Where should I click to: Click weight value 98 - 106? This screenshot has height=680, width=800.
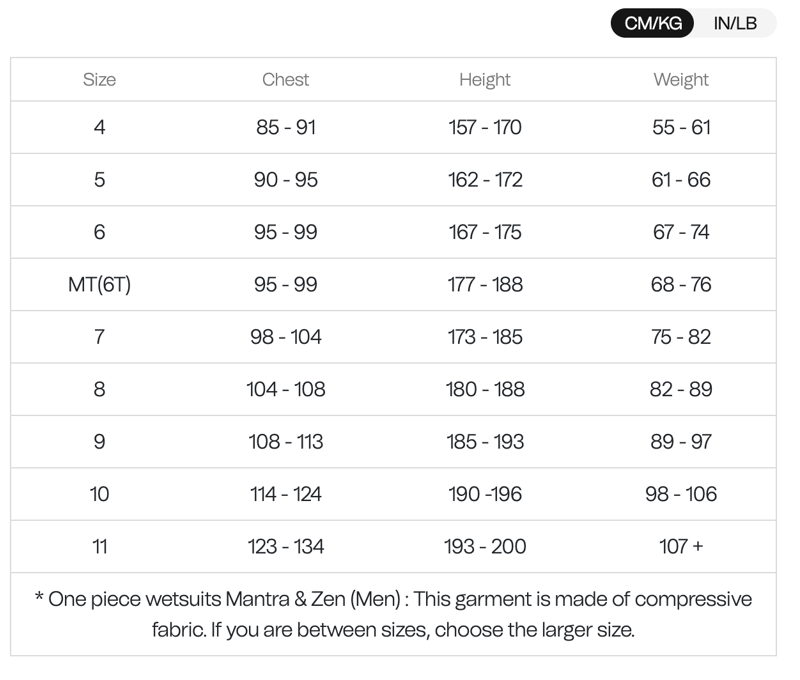pyautogui.click(x=681, y=494)
